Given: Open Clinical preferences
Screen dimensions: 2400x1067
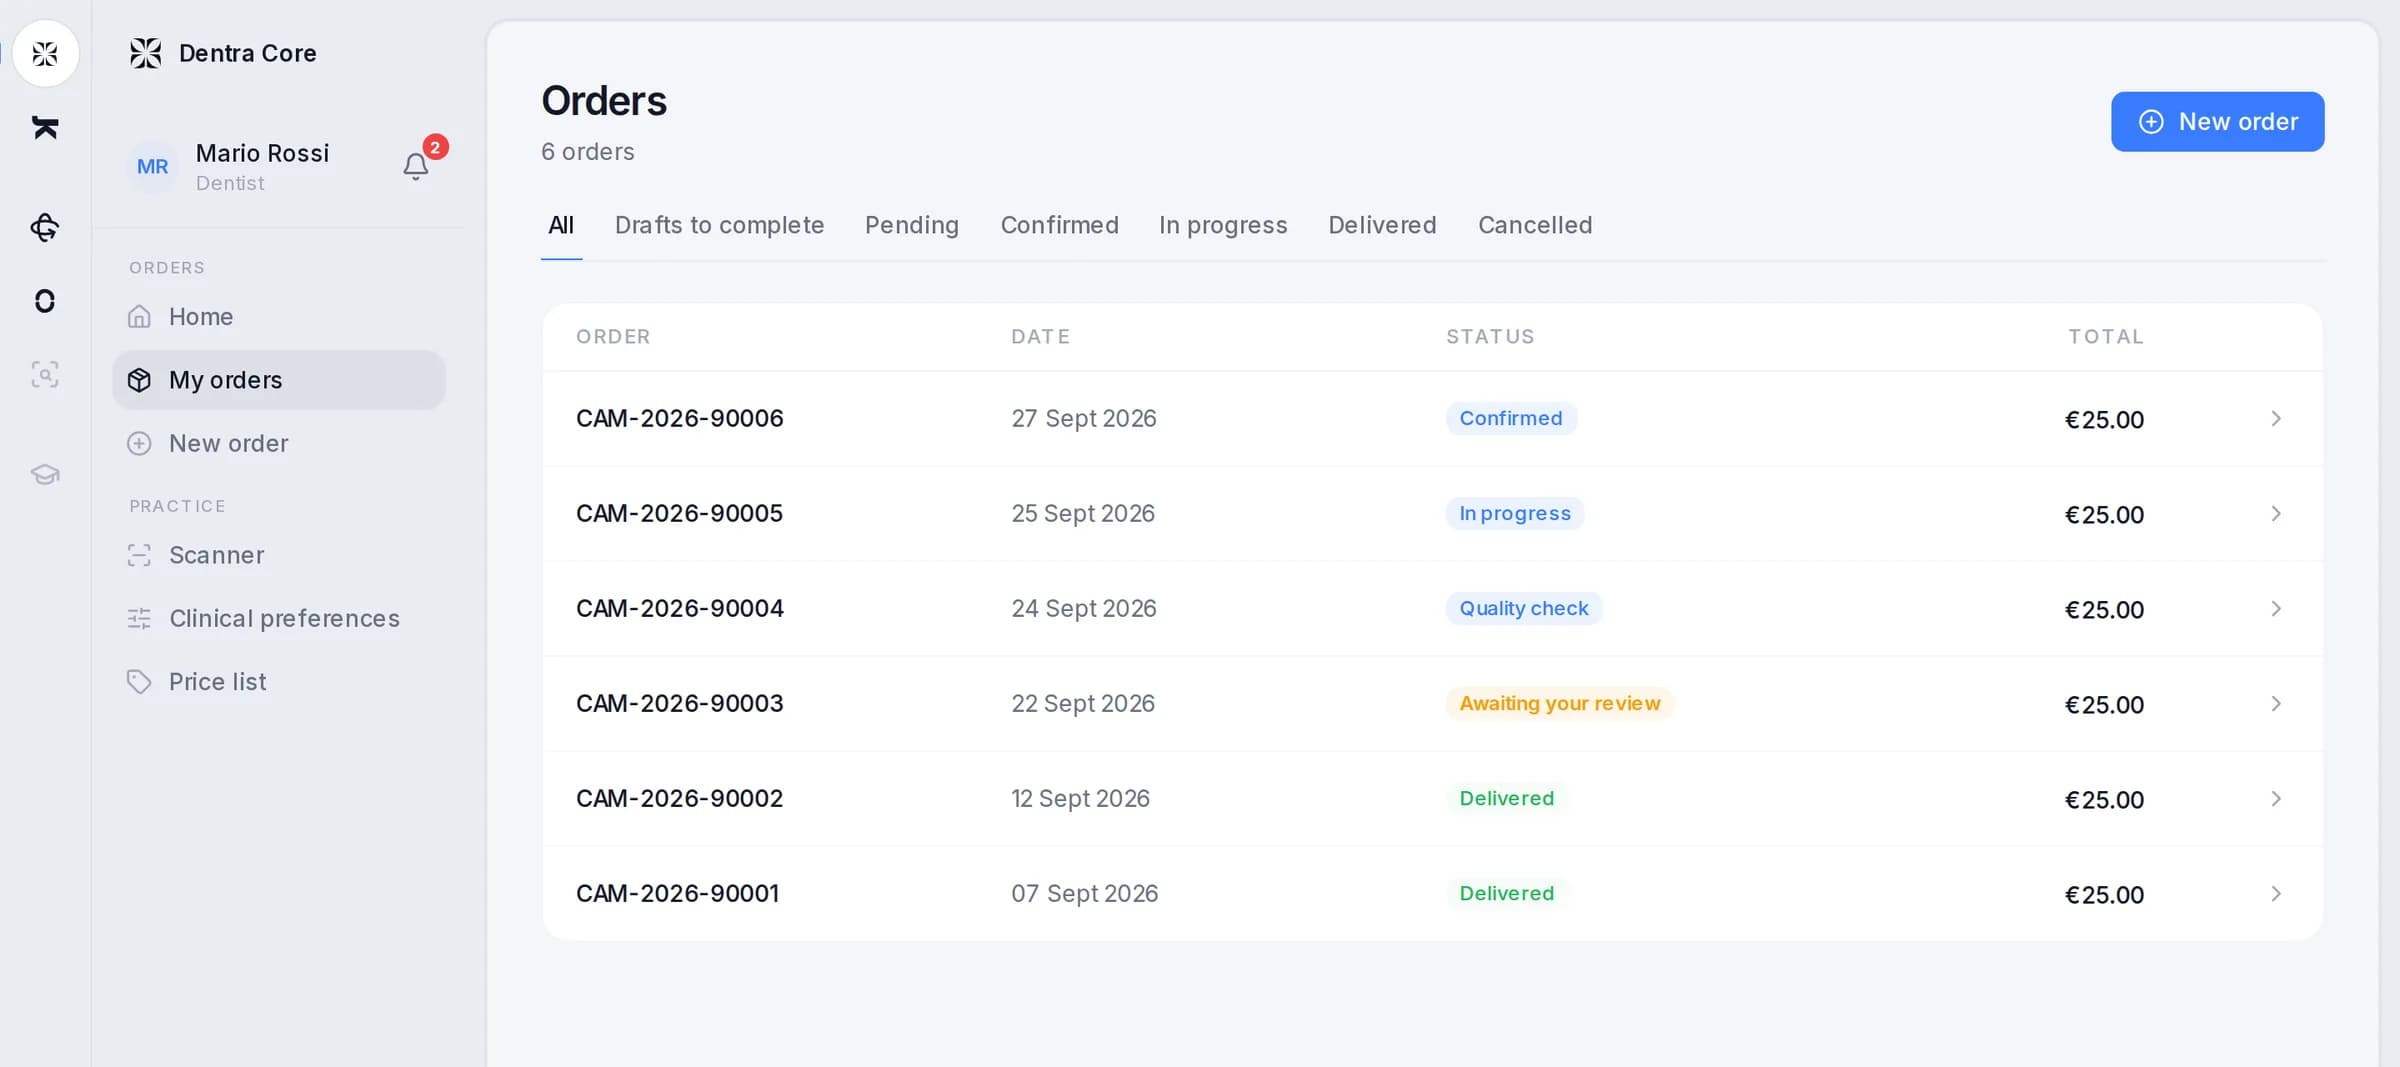Looking at the screenshot, I should (x=279, y=618).
